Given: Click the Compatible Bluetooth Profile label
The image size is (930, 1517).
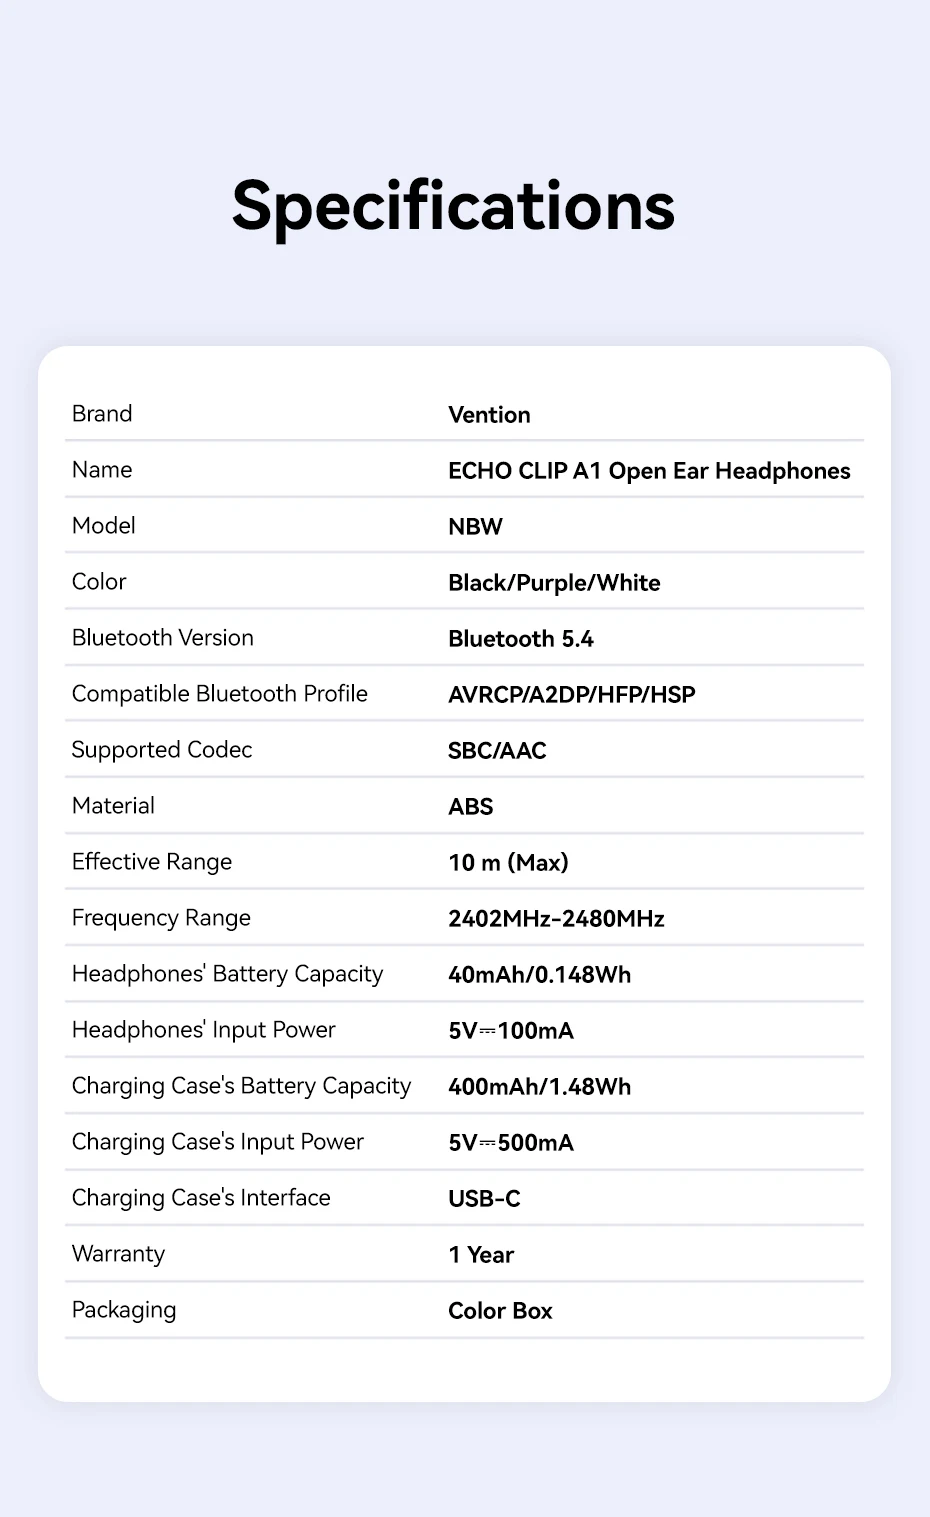Looking at the screenshot, I should coord(220,694).
